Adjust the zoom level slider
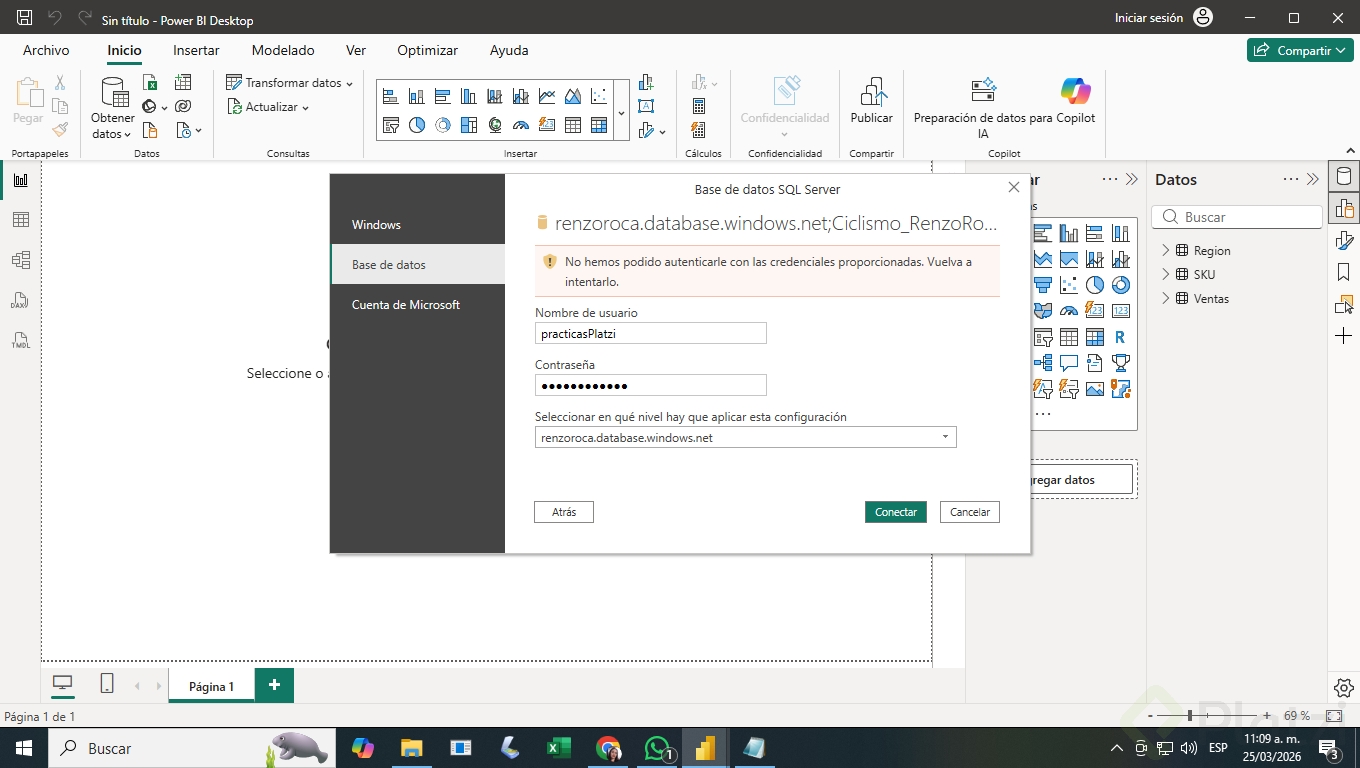 point(1209,716)
